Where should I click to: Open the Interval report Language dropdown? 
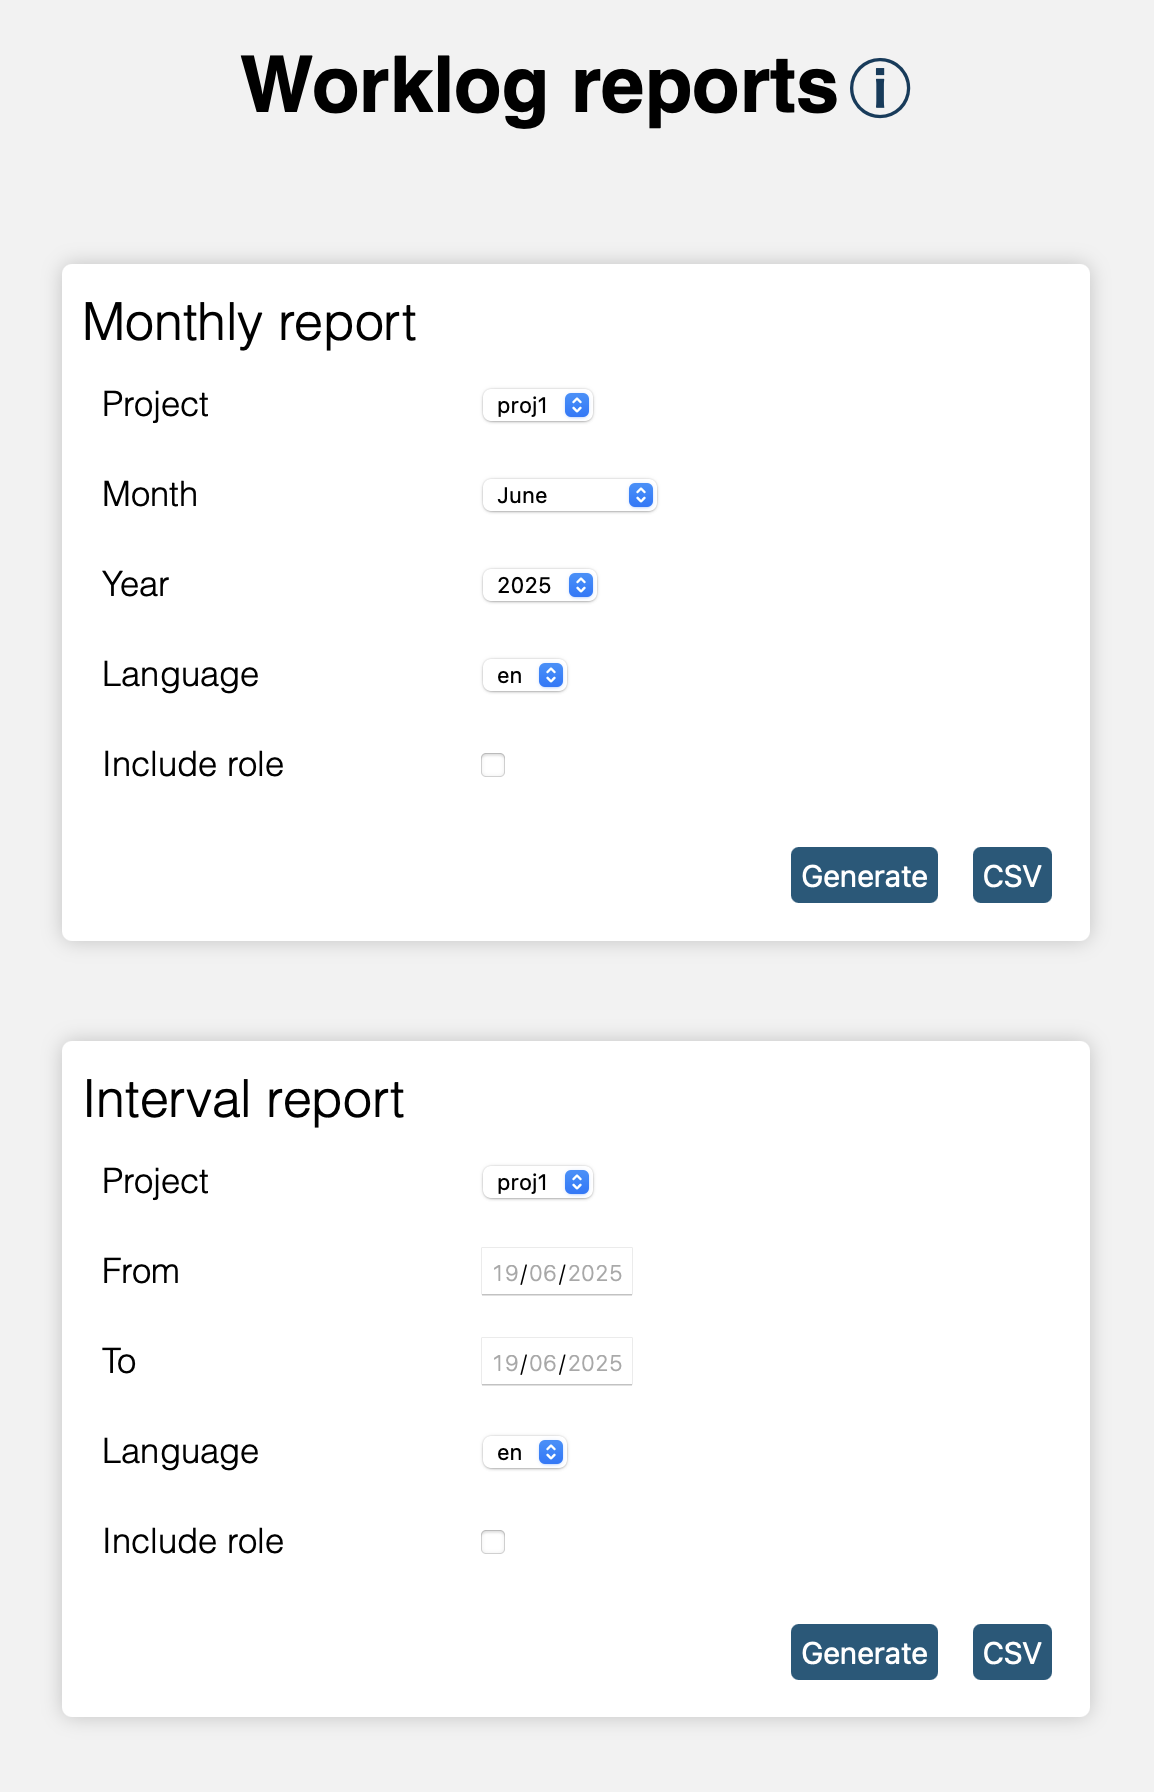(525, 1452)
